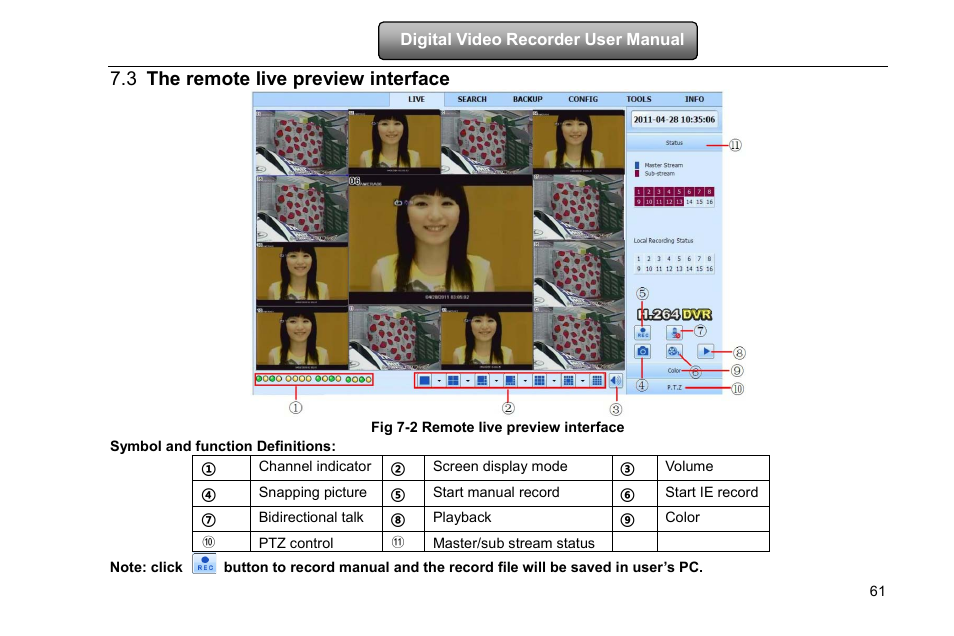
Task: Switch to 4-split screen display mode
Action: coord(453,380)
